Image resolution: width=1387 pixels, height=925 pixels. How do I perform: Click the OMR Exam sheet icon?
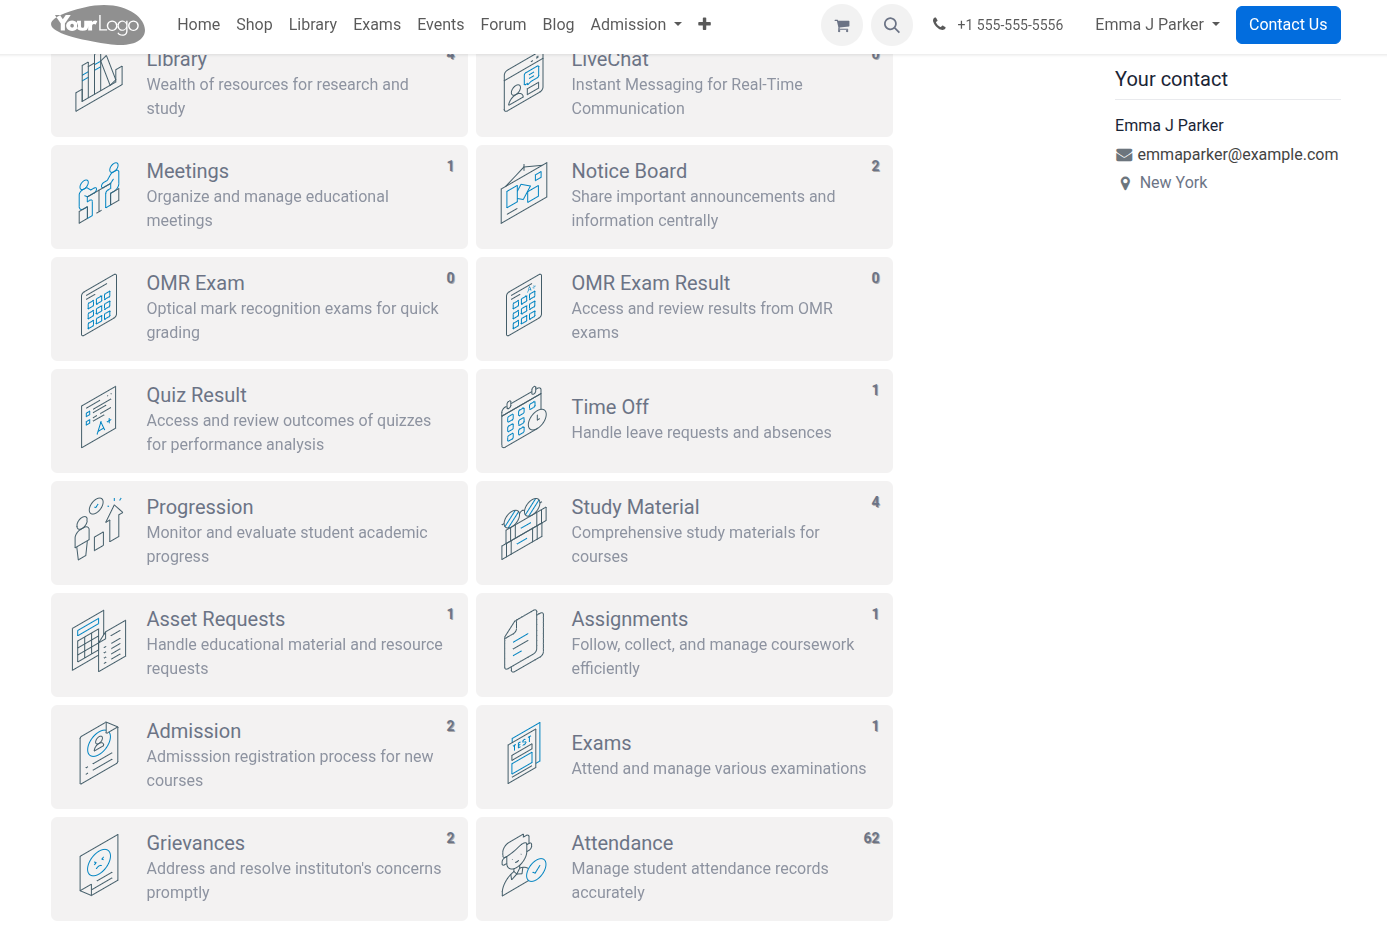point(99,306)
